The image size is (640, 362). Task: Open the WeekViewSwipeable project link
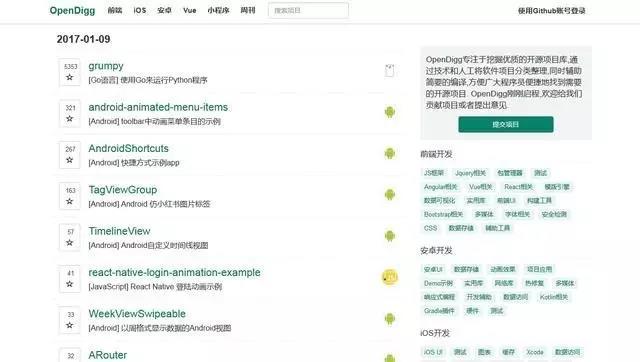coord(137,313)
